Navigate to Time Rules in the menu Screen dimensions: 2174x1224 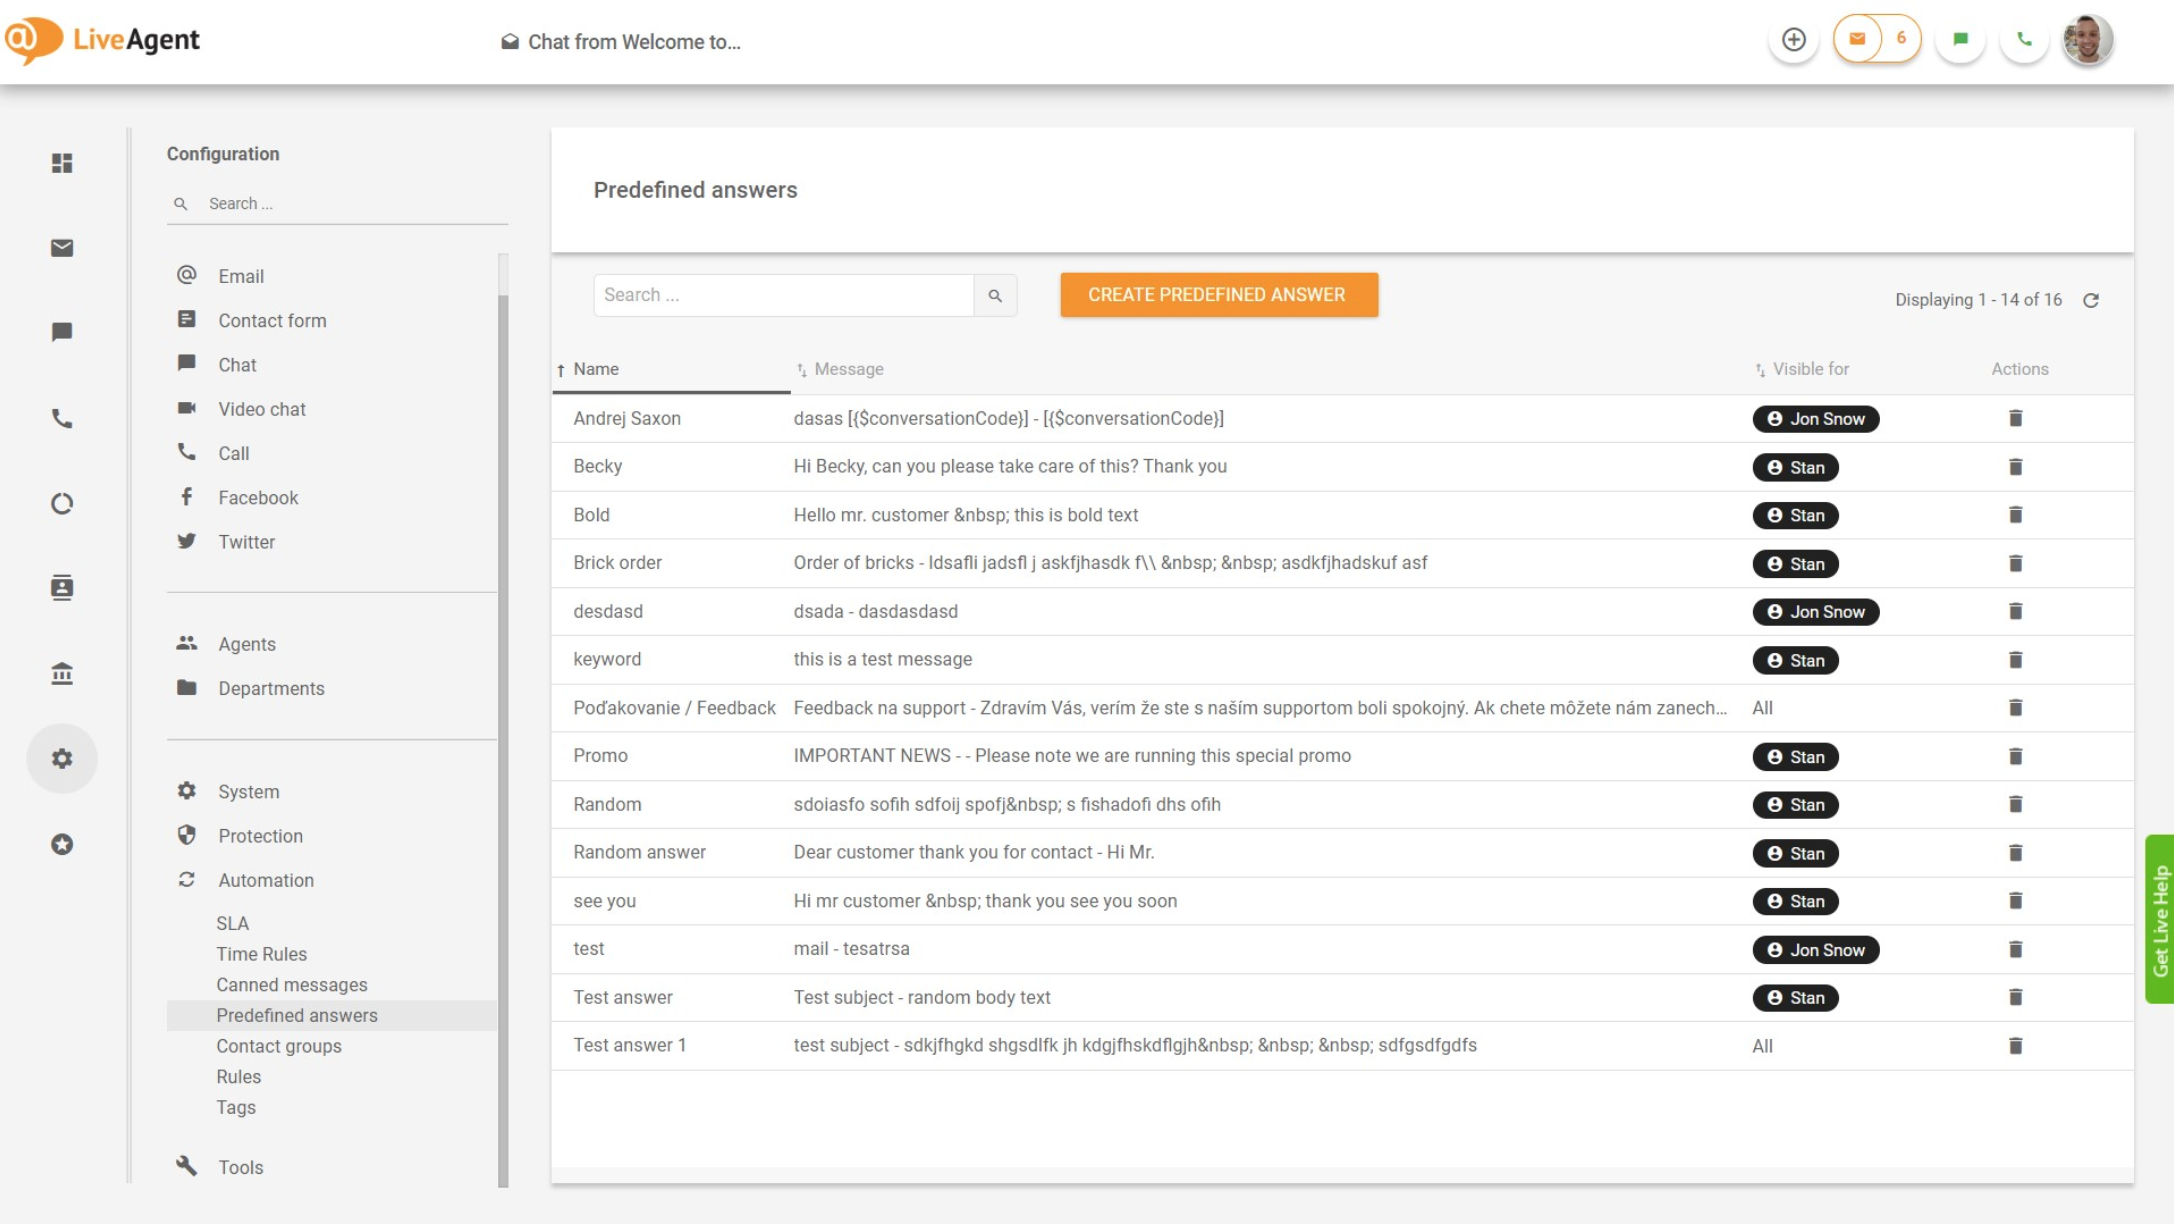click(261, 953)
